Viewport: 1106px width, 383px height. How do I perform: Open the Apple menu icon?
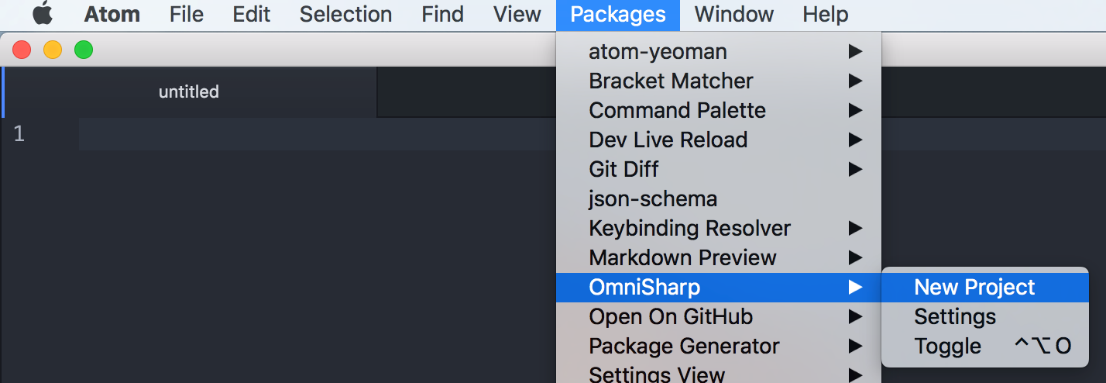point(43,13)
